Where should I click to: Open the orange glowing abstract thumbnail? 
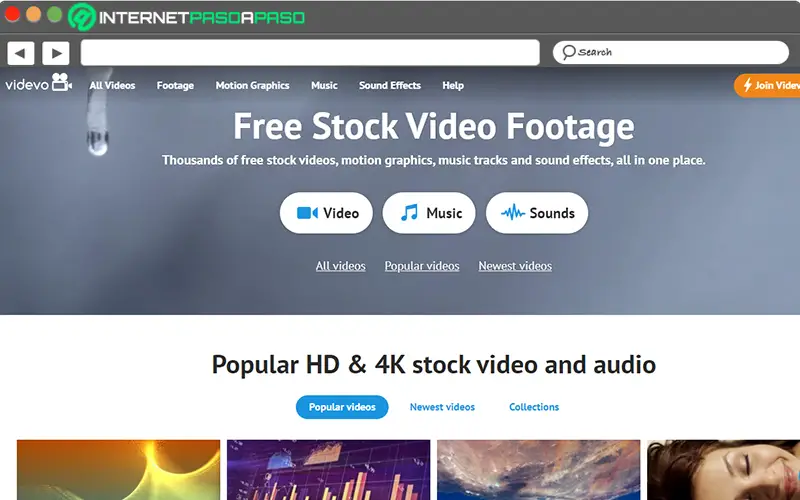point(118,470)
